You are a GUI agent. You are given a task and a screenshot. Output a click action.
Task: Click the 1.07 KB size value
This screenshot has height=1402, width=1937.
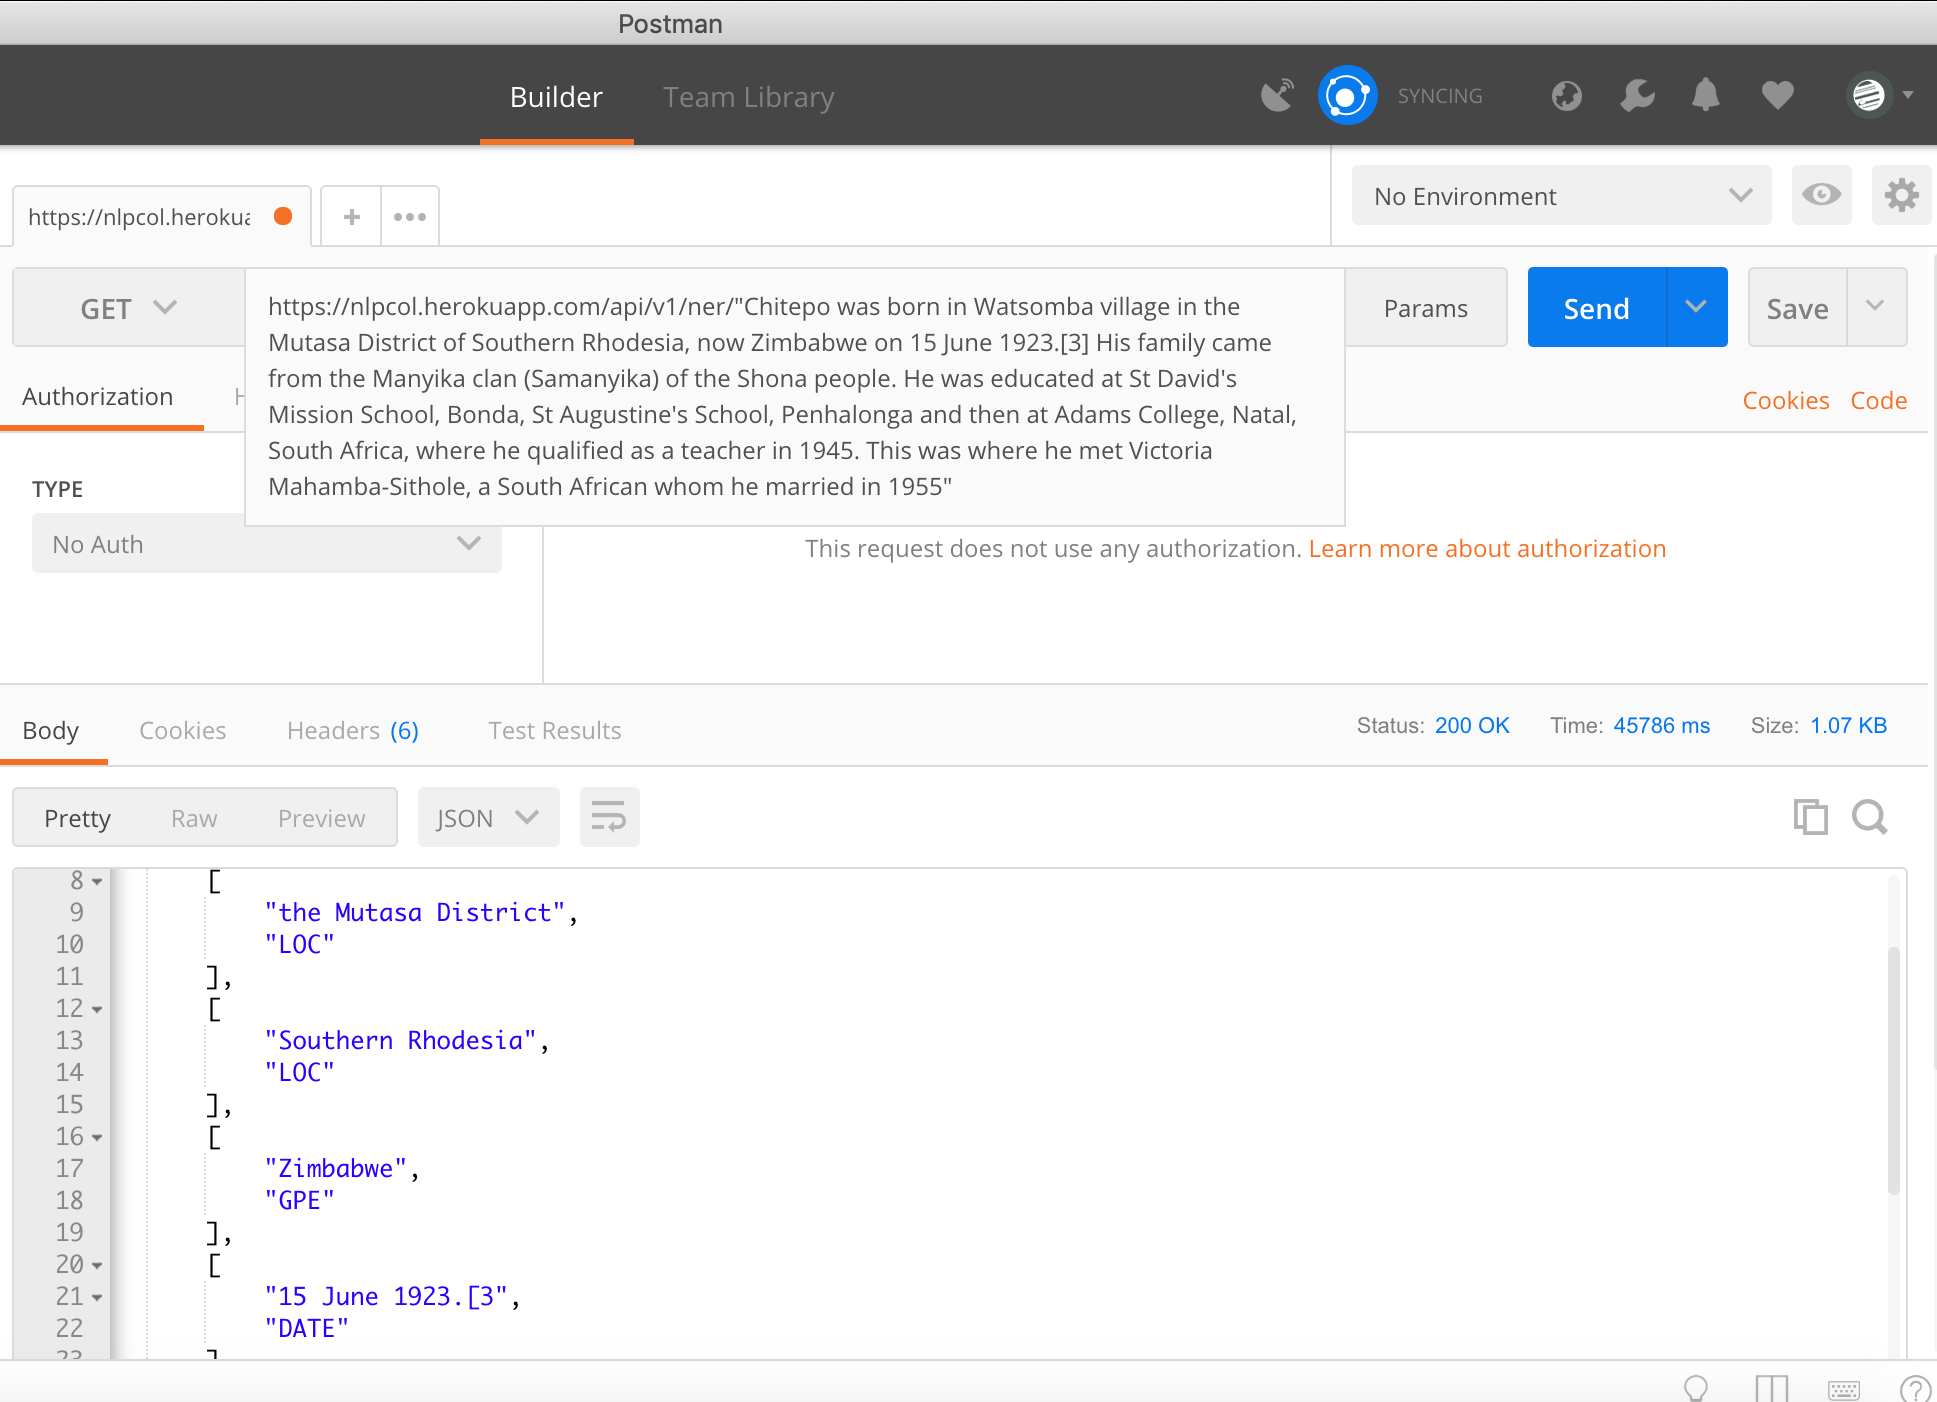(1848, 725)
